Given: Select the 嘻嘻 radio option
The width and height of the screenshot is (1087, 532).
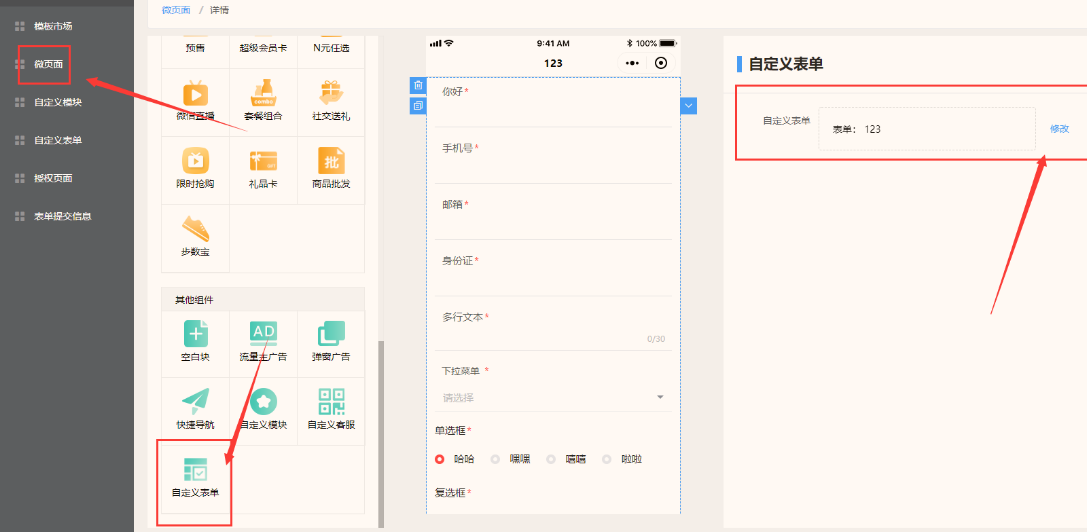Looking at the screenshot, I should tap(551, 459).
